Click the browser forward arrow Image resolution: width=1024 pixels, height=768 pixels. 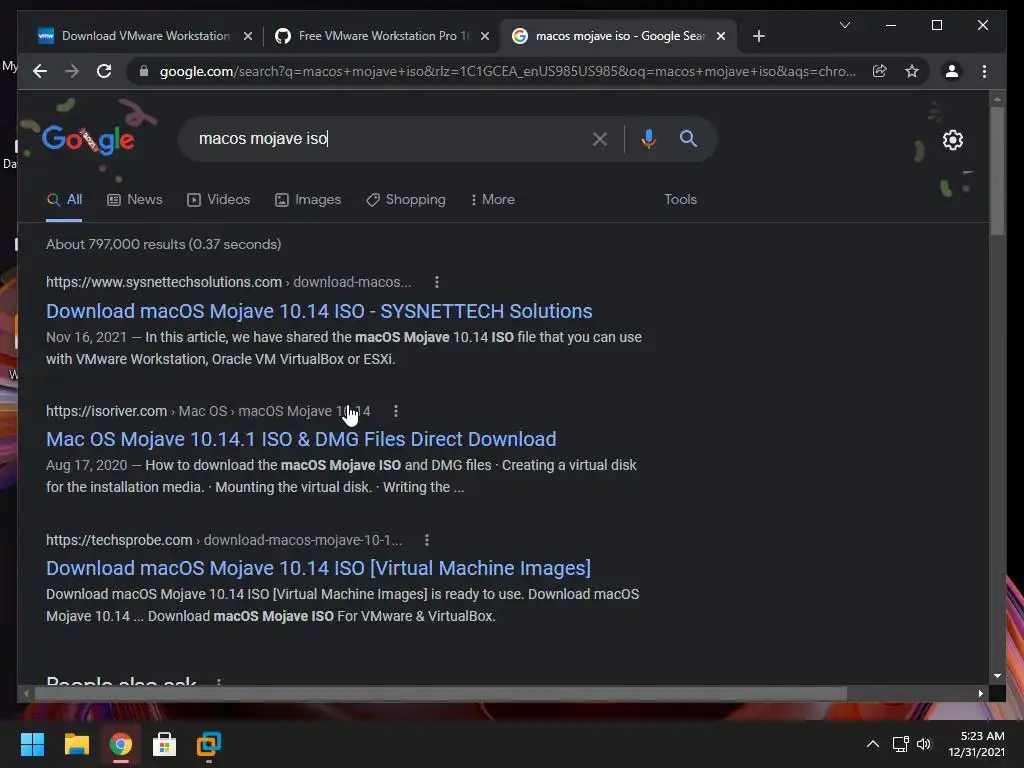click(x=72, y=71)
